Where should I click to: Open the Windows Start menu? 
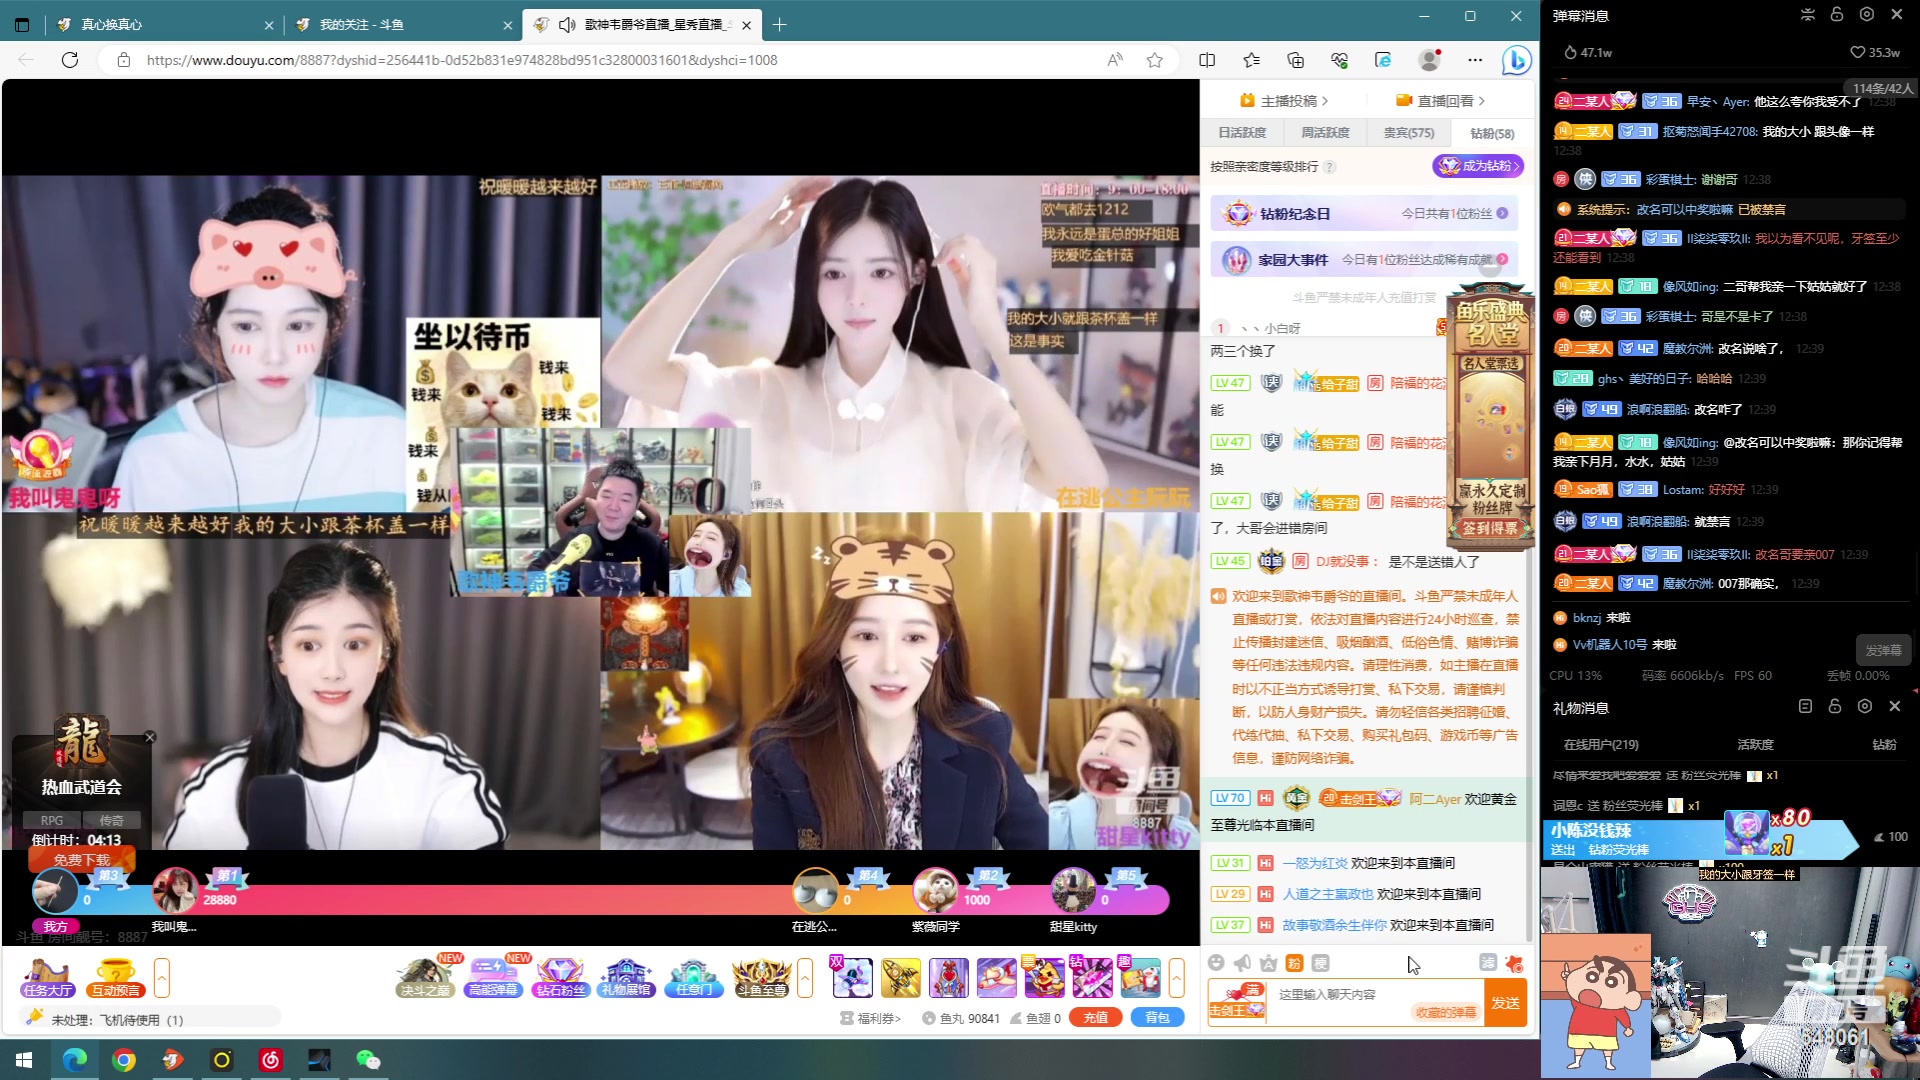24,1060
